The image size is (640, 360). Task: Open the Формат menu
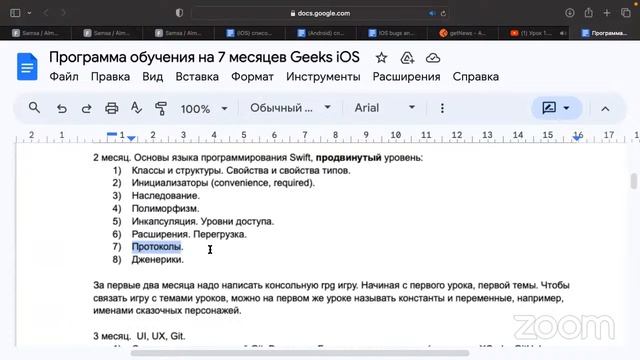point(252,77)
